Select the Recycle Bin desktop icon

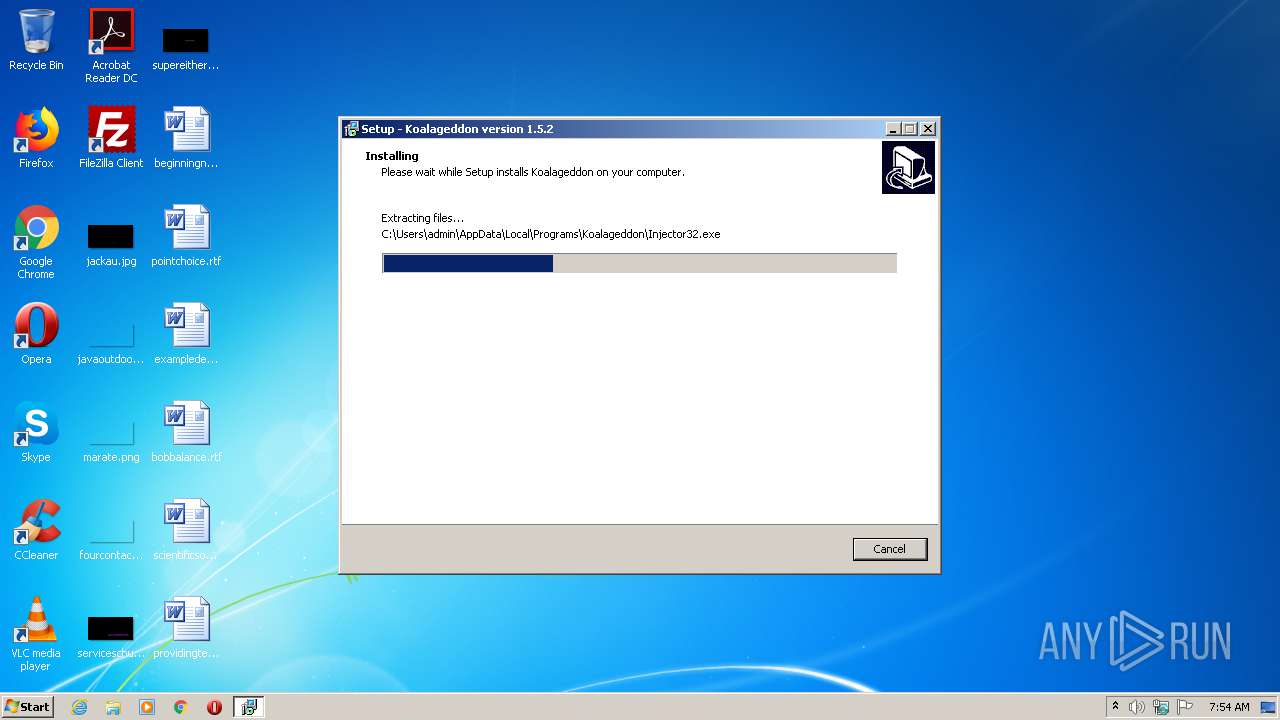pos(36,41)
